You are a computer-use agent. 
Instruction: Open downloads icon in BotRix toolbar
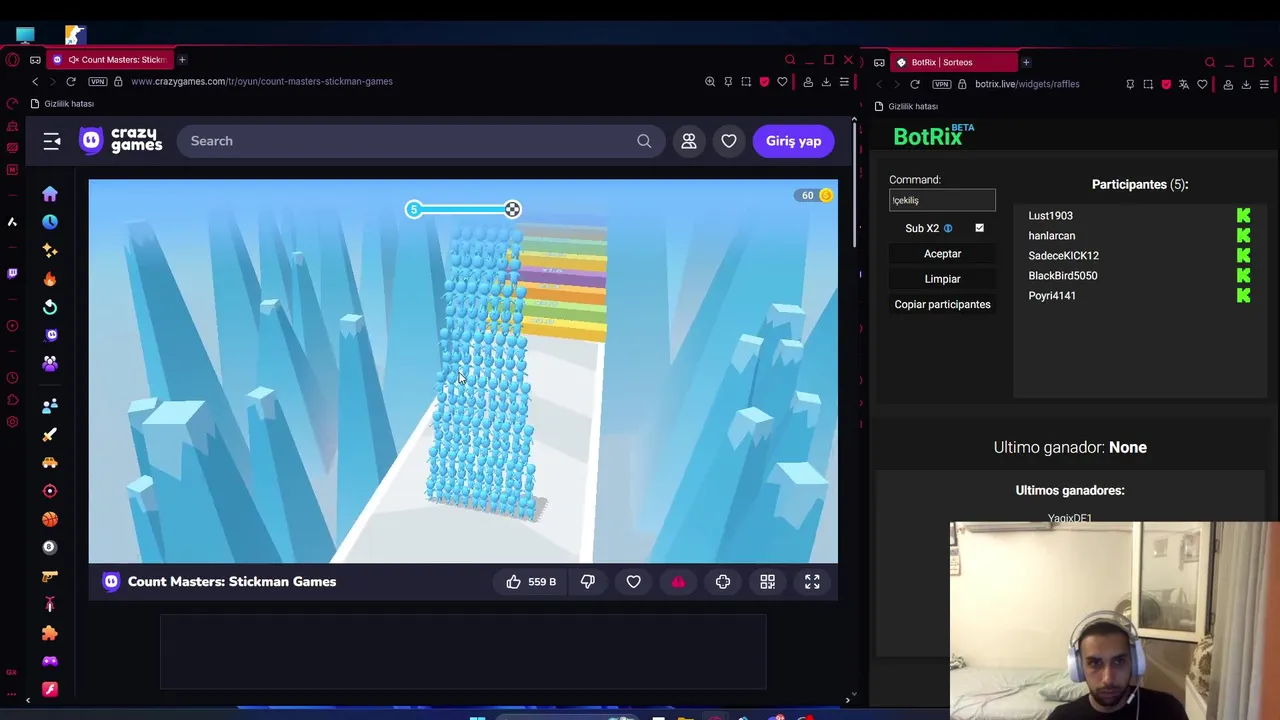pos(1246,84)
